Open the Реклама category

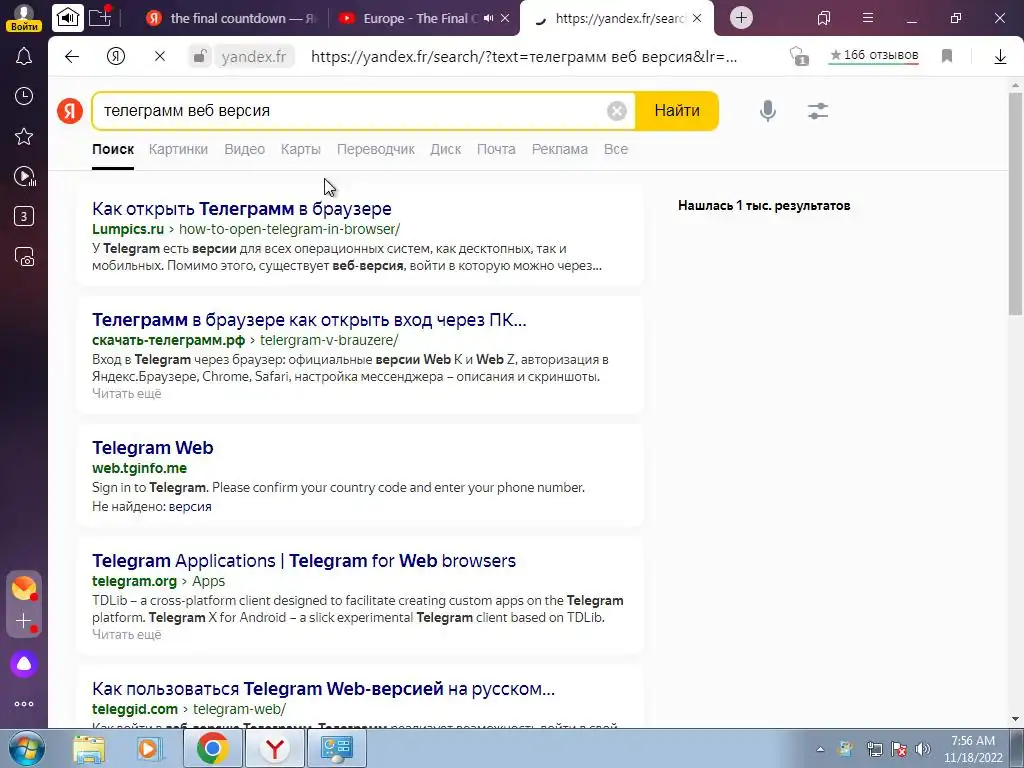click(560, 149)
